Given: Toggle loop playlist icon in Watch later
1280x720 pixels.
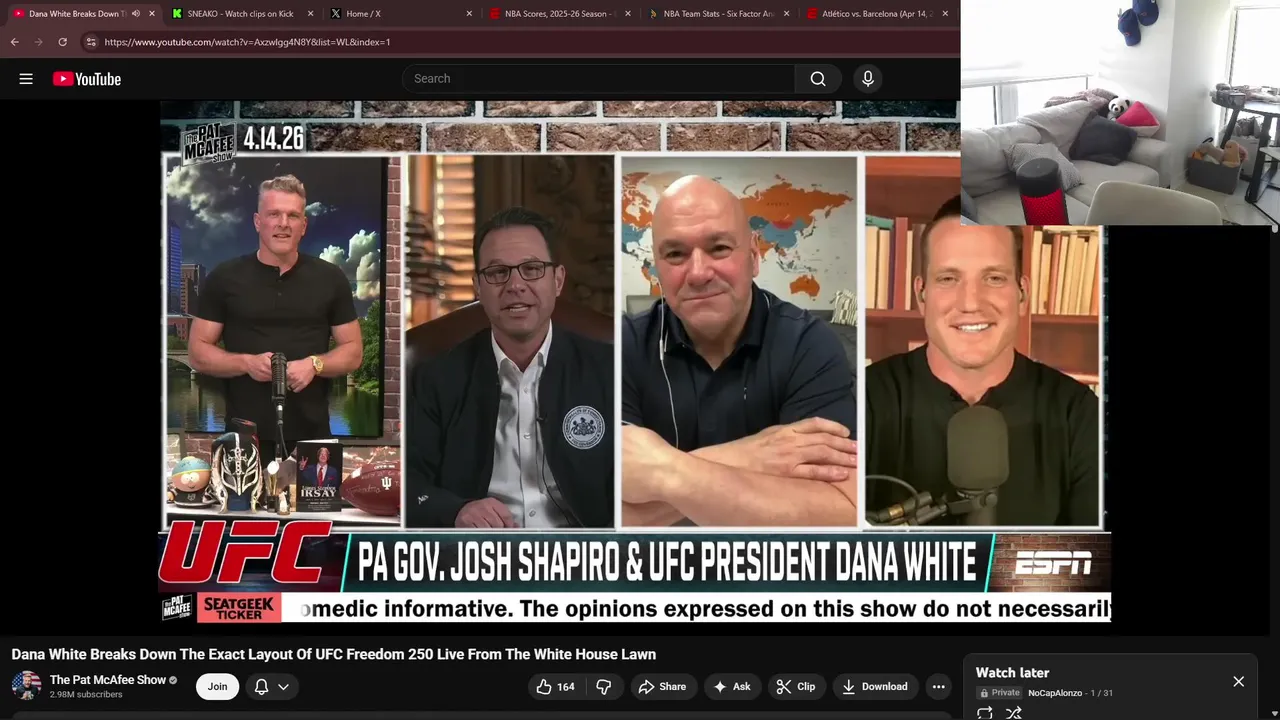Looking at the screenshot, I should pyautogui.click(x=985, y=713).
